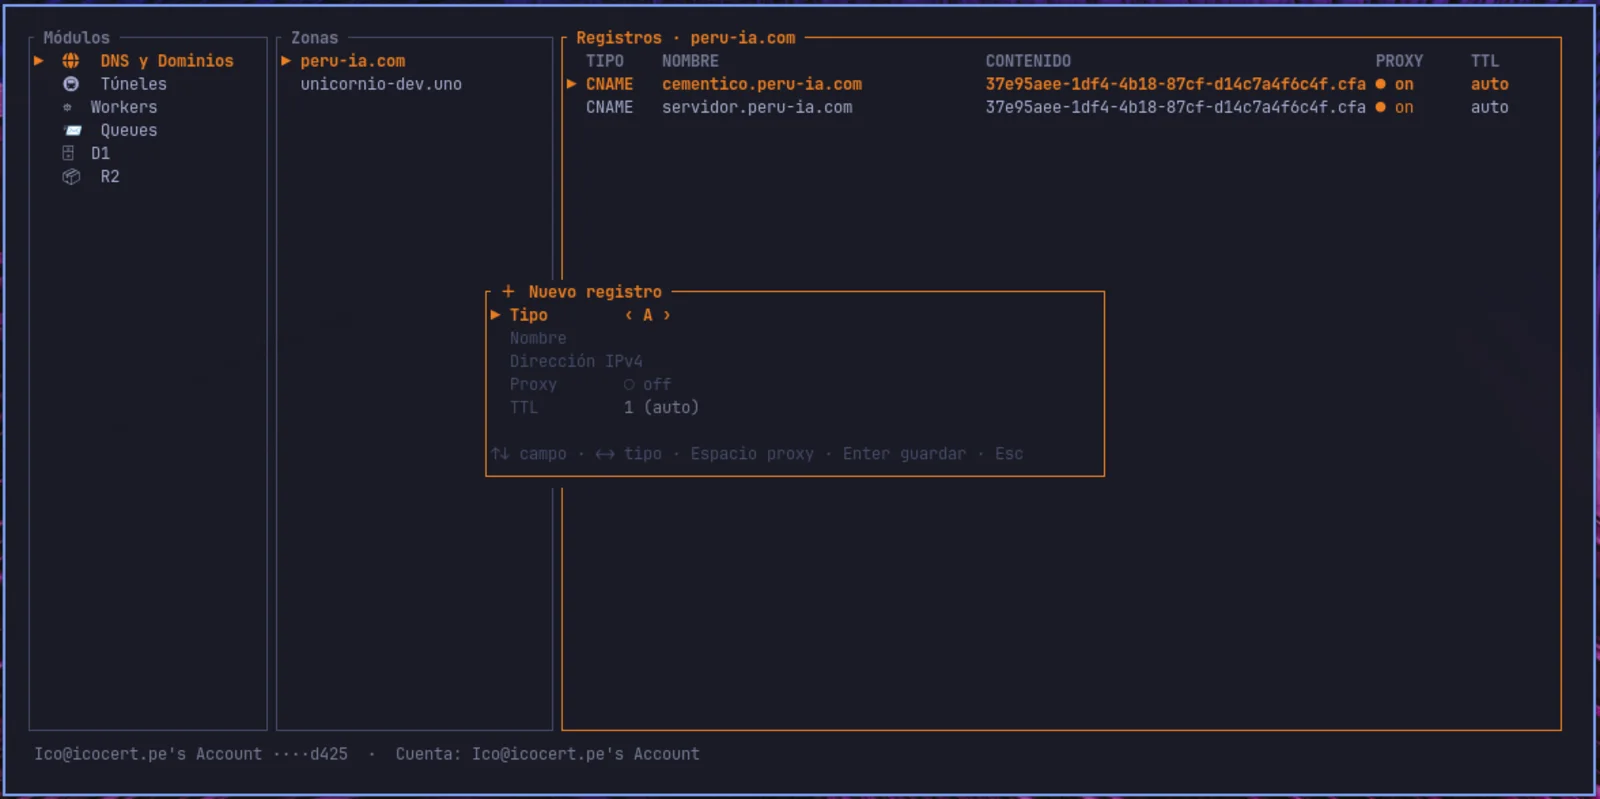
Task: Select the cementico.peru-ia.com record name
Action: 762,84
